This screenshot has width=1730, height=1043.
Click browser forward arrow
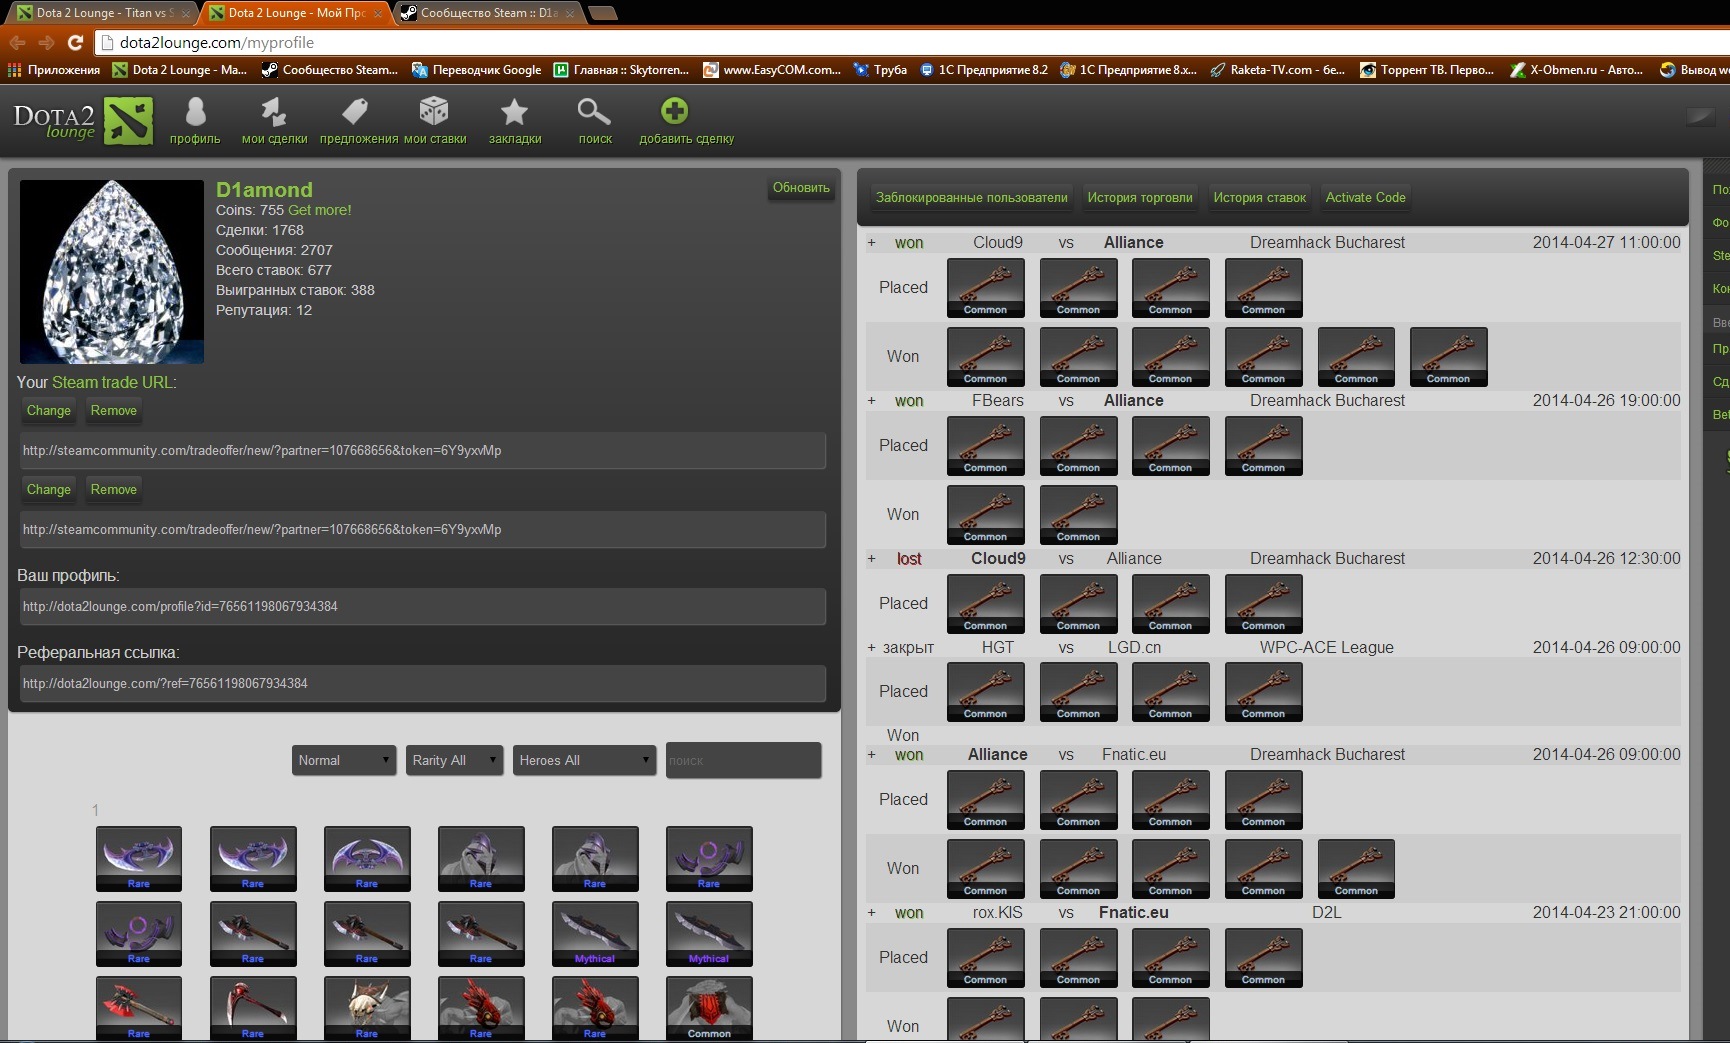pyautogui.click(x=46, y=42)
